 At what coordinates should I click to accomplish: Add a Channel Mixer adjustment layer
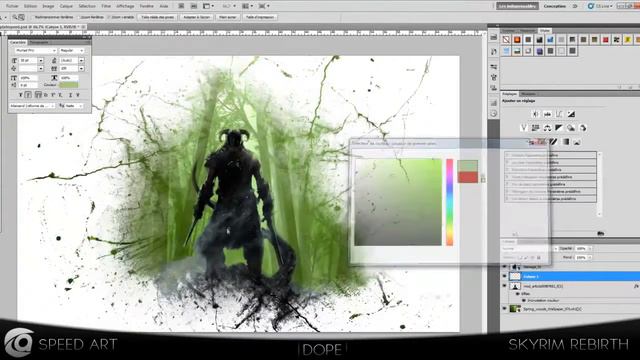[x=583, y=128]
